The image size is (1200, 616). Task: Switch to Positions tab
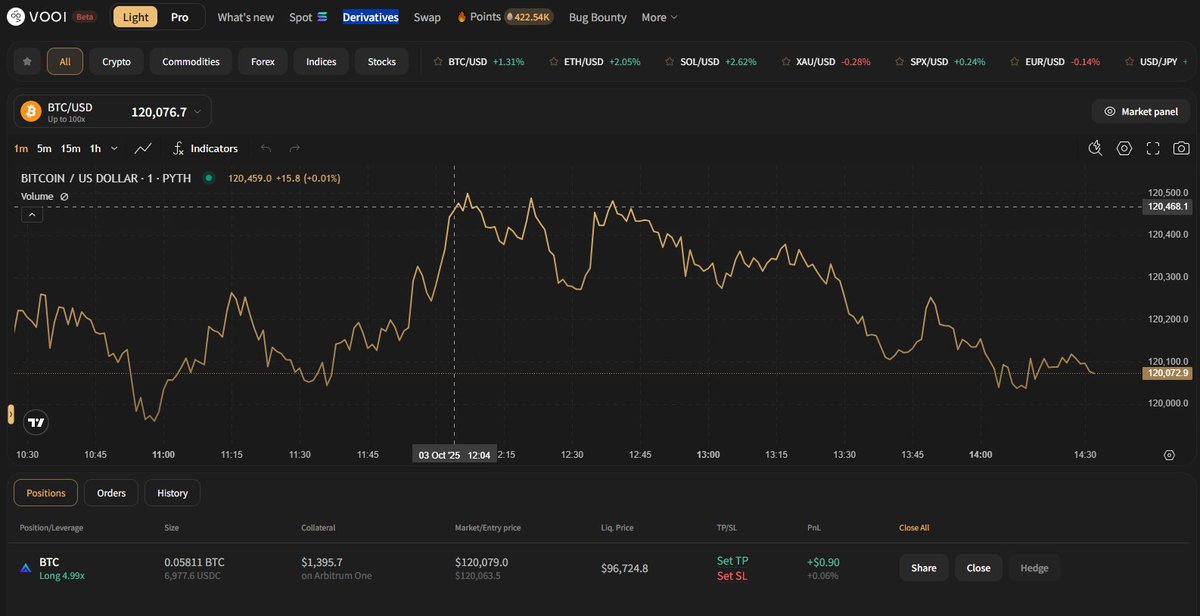[46, 493]
